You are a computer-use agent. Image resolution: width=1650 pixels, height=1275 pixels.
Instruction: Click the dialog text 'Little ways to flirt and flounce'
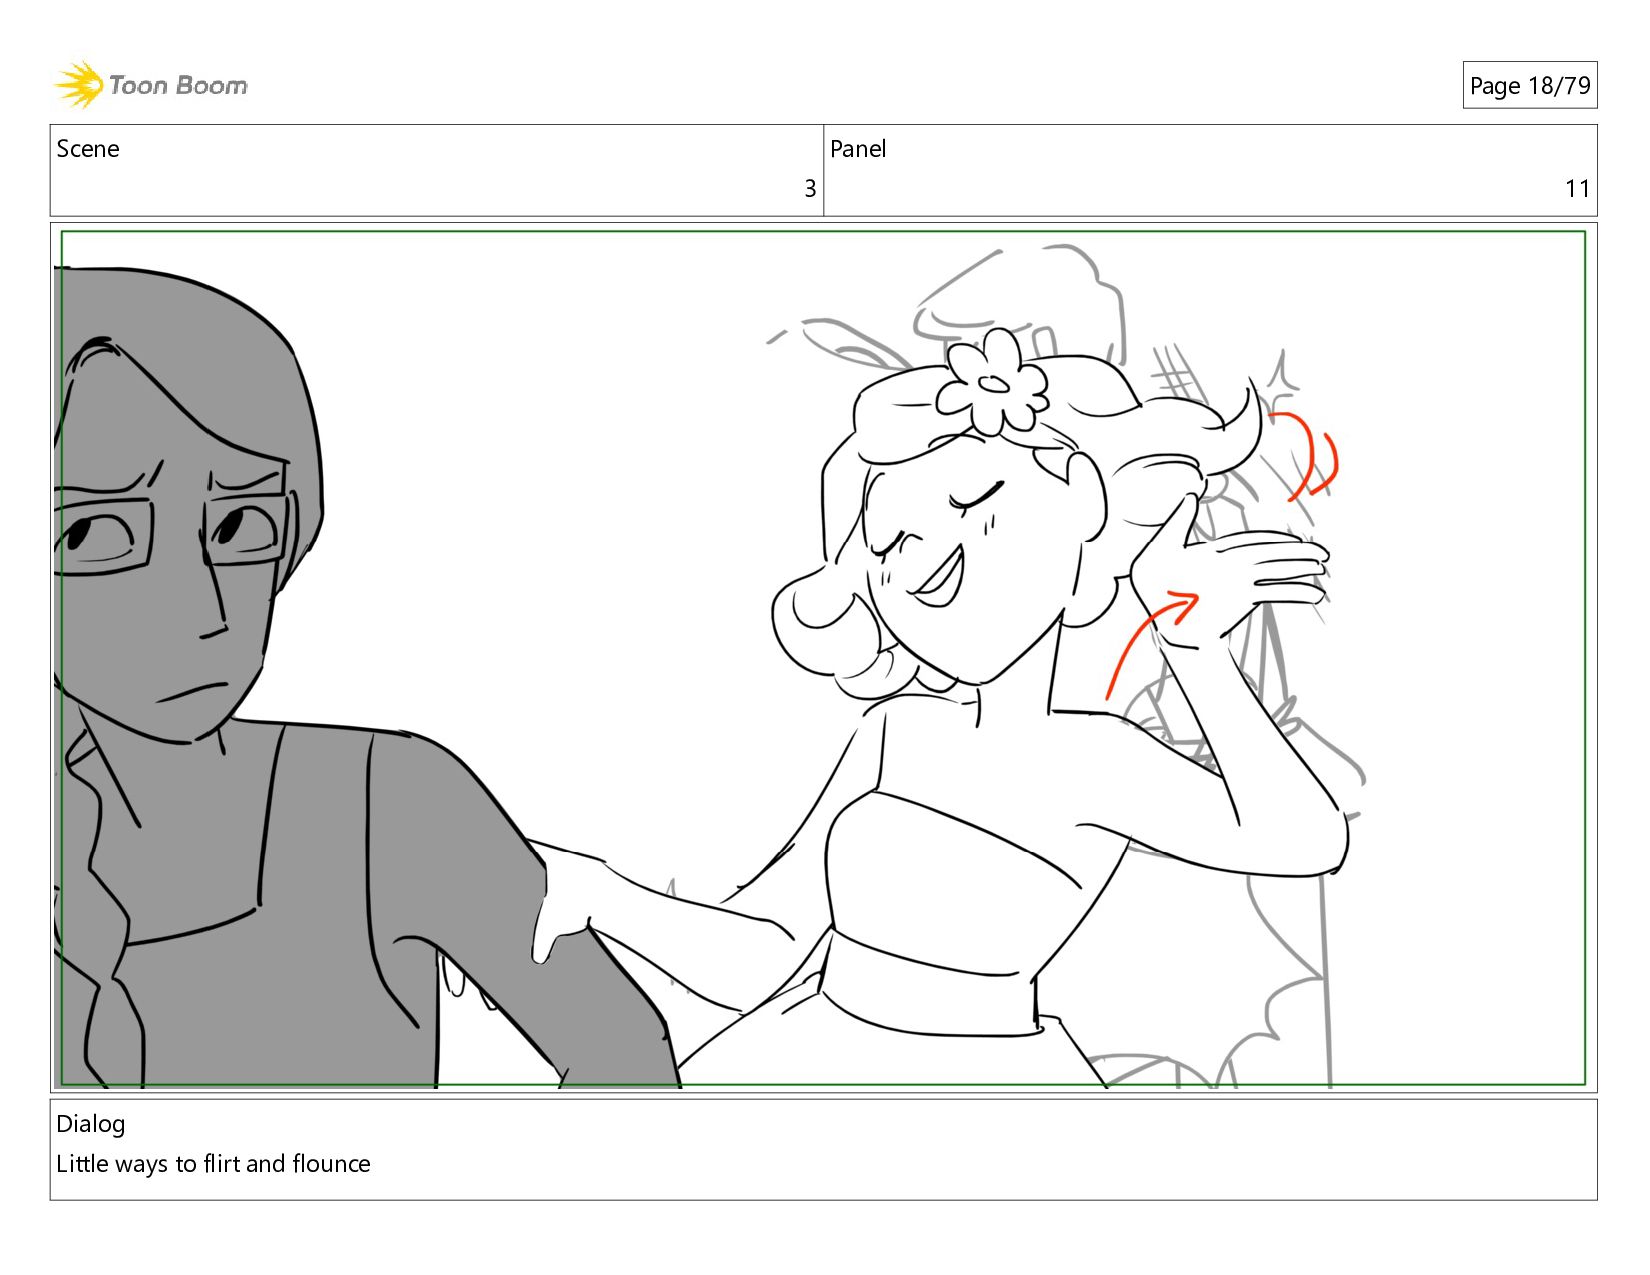pyautogui.click(x=213, y=1164)
